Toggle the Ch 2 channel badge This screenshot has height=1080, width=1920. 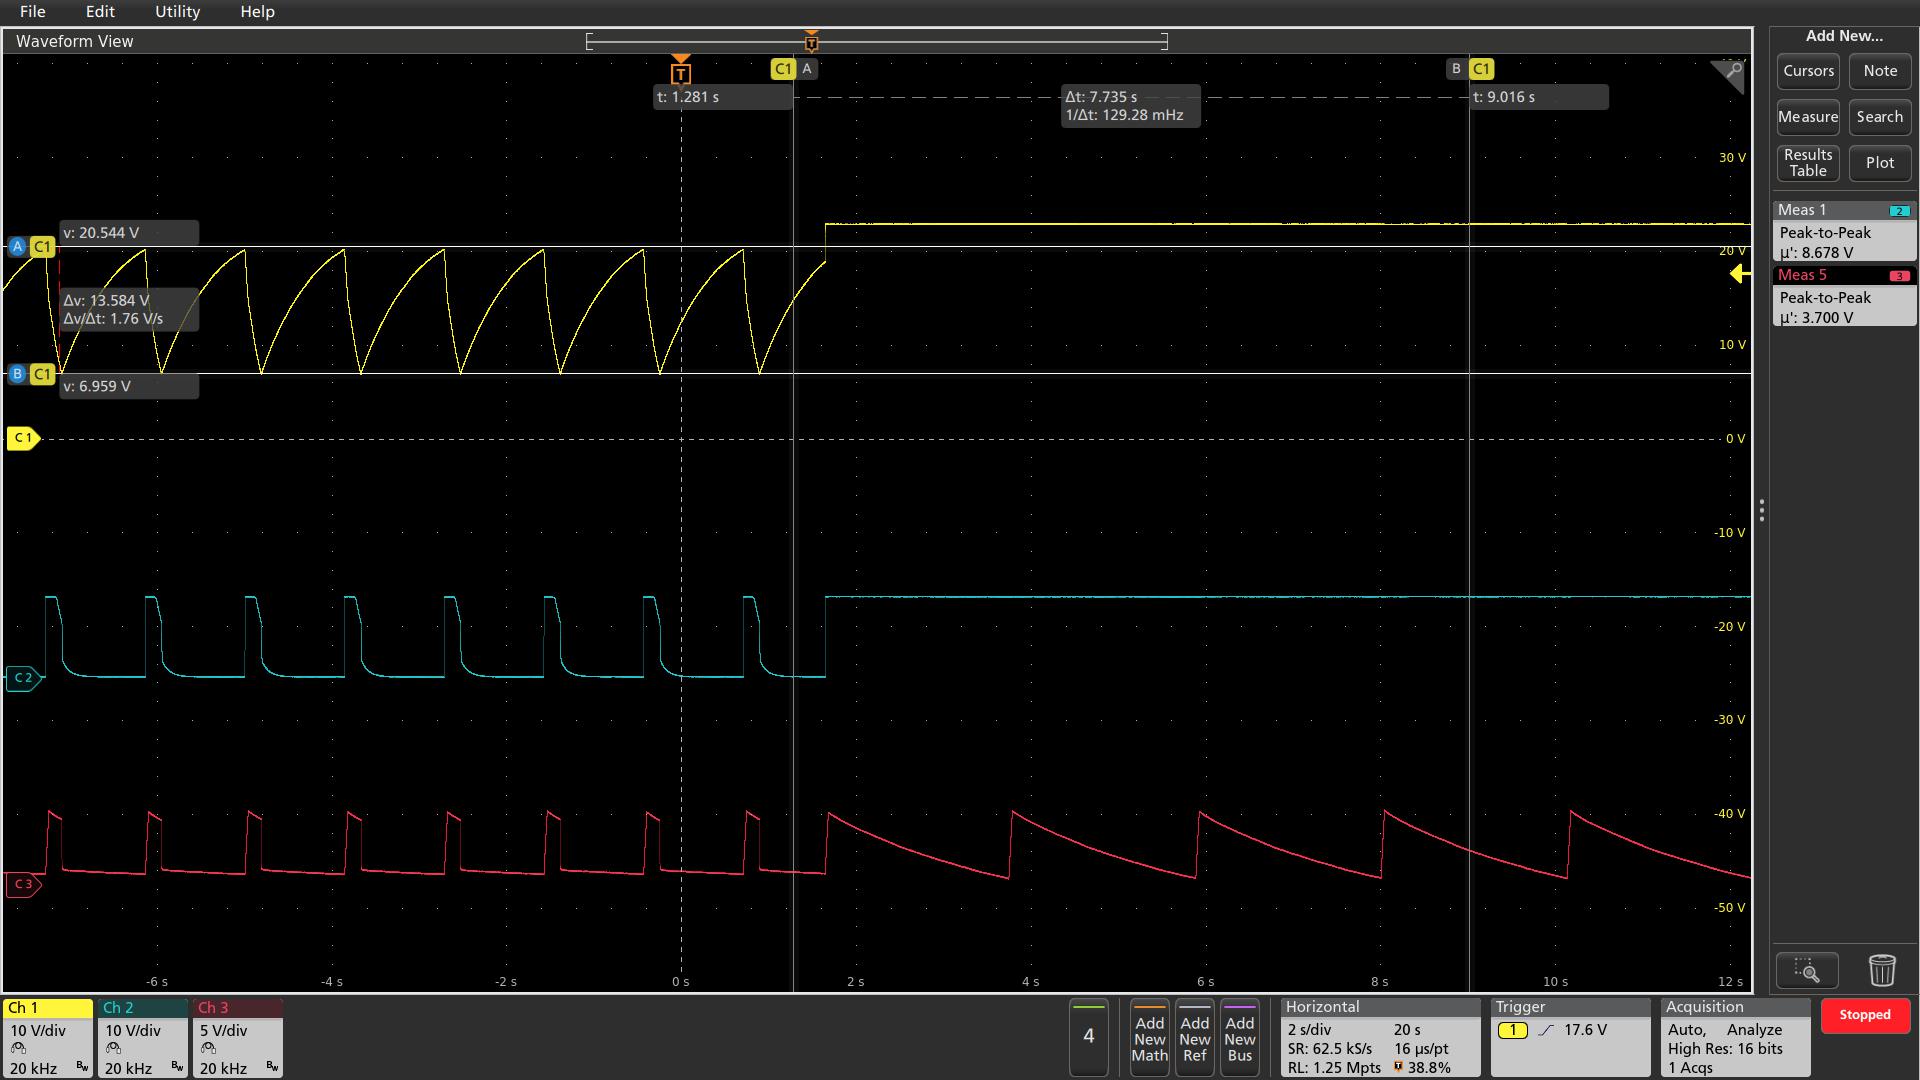coord(142,1039)
